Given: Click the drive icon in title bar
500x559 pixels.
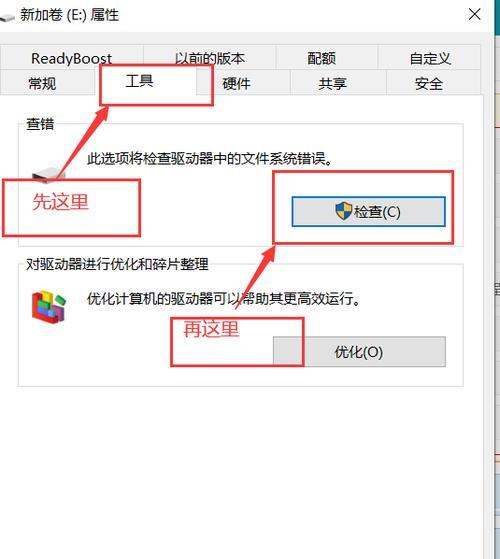Looking at the screenshot, I should tap(7, 17).
